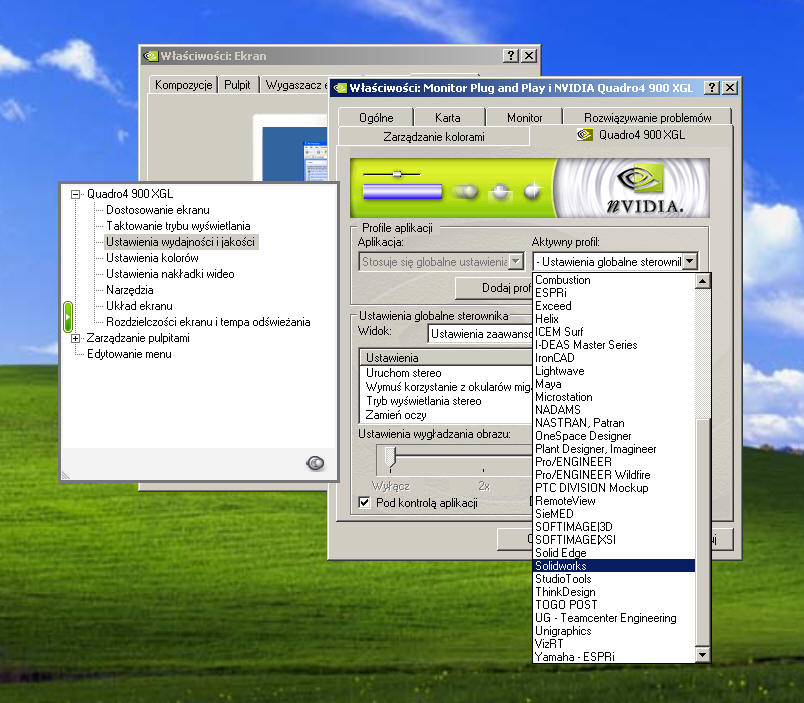Select the Tryb wyświetlania stereo setting
This screenshot has height=703, width=804.
pos(446,401)
